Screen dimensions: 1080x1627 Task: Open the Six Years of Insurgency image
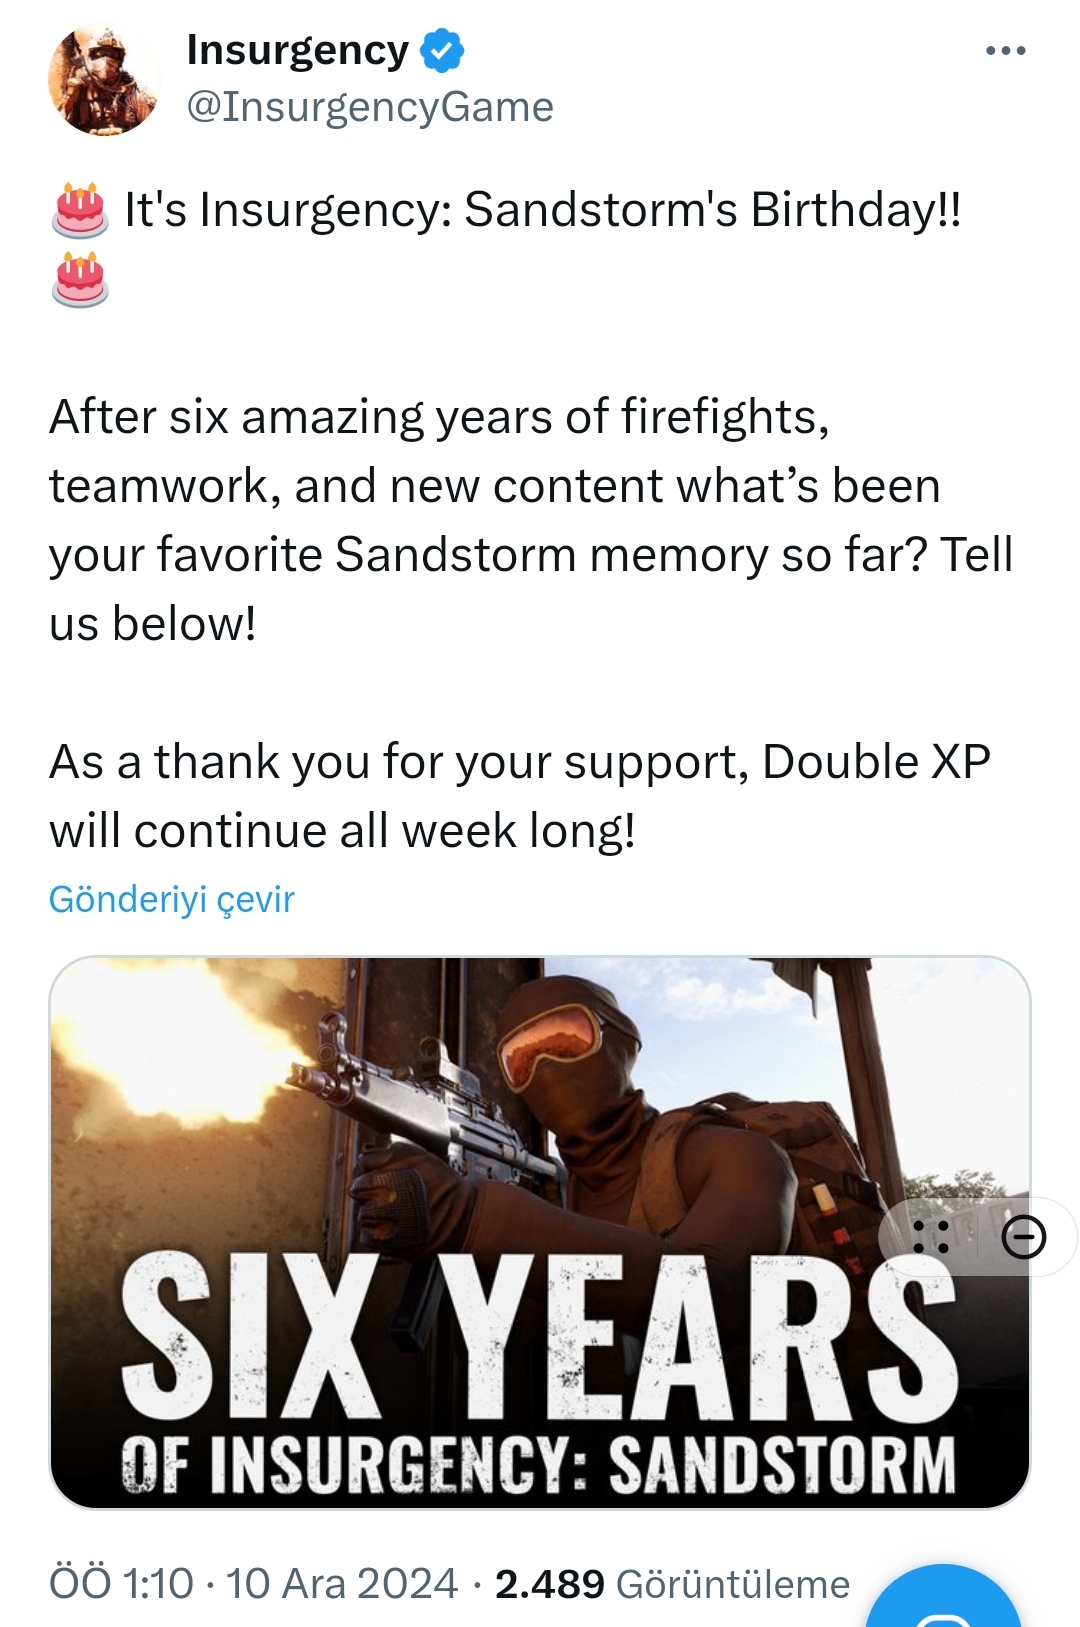pos(540,1232)
